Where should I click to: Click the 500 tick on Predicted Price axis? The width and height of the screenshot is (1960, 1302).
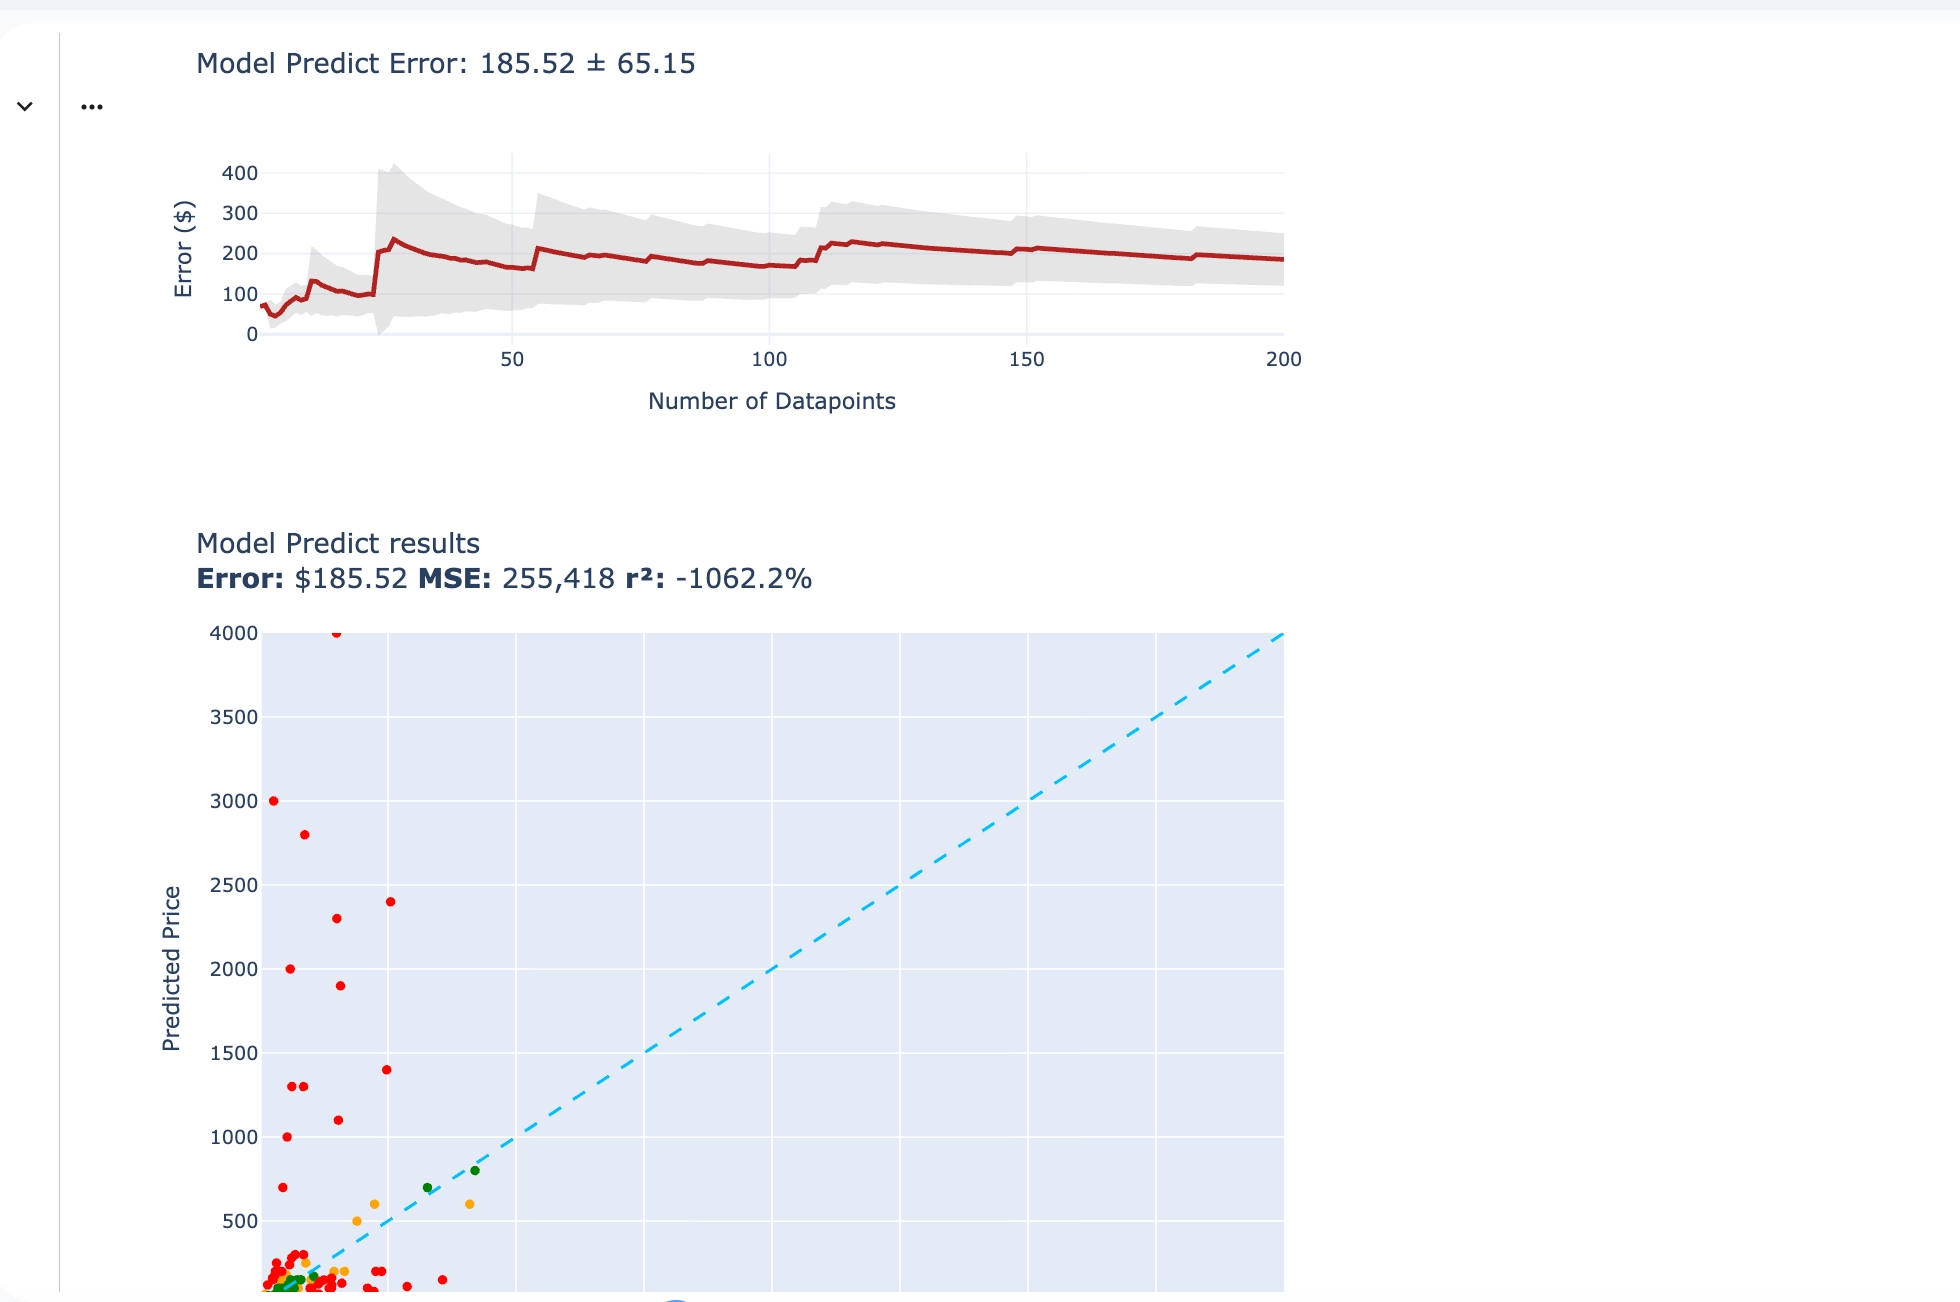[x=240, y=1221]
